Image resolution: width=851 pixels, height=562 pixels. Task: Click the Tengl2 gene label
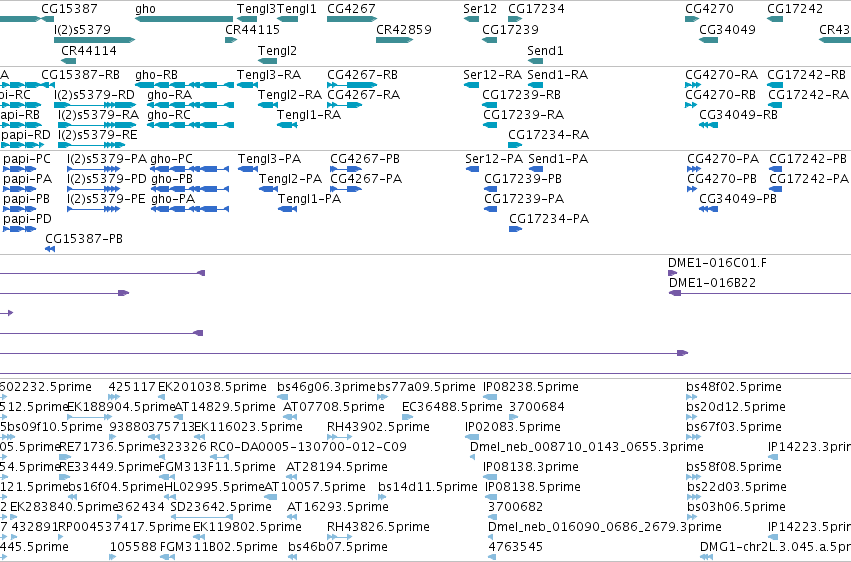tap(277, 50)
